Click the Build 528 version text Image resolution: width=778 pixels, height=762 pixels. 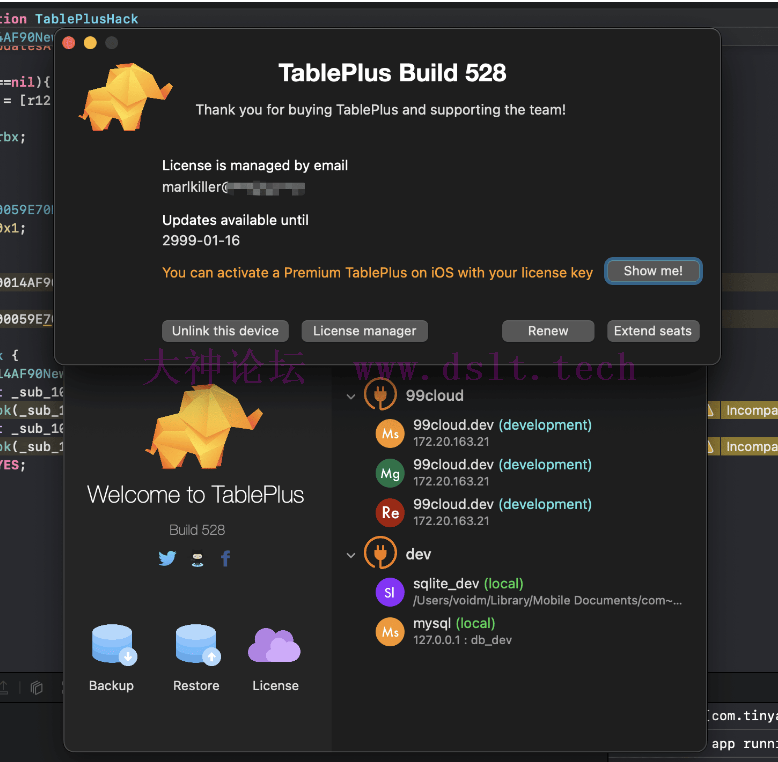pos(197,530)
